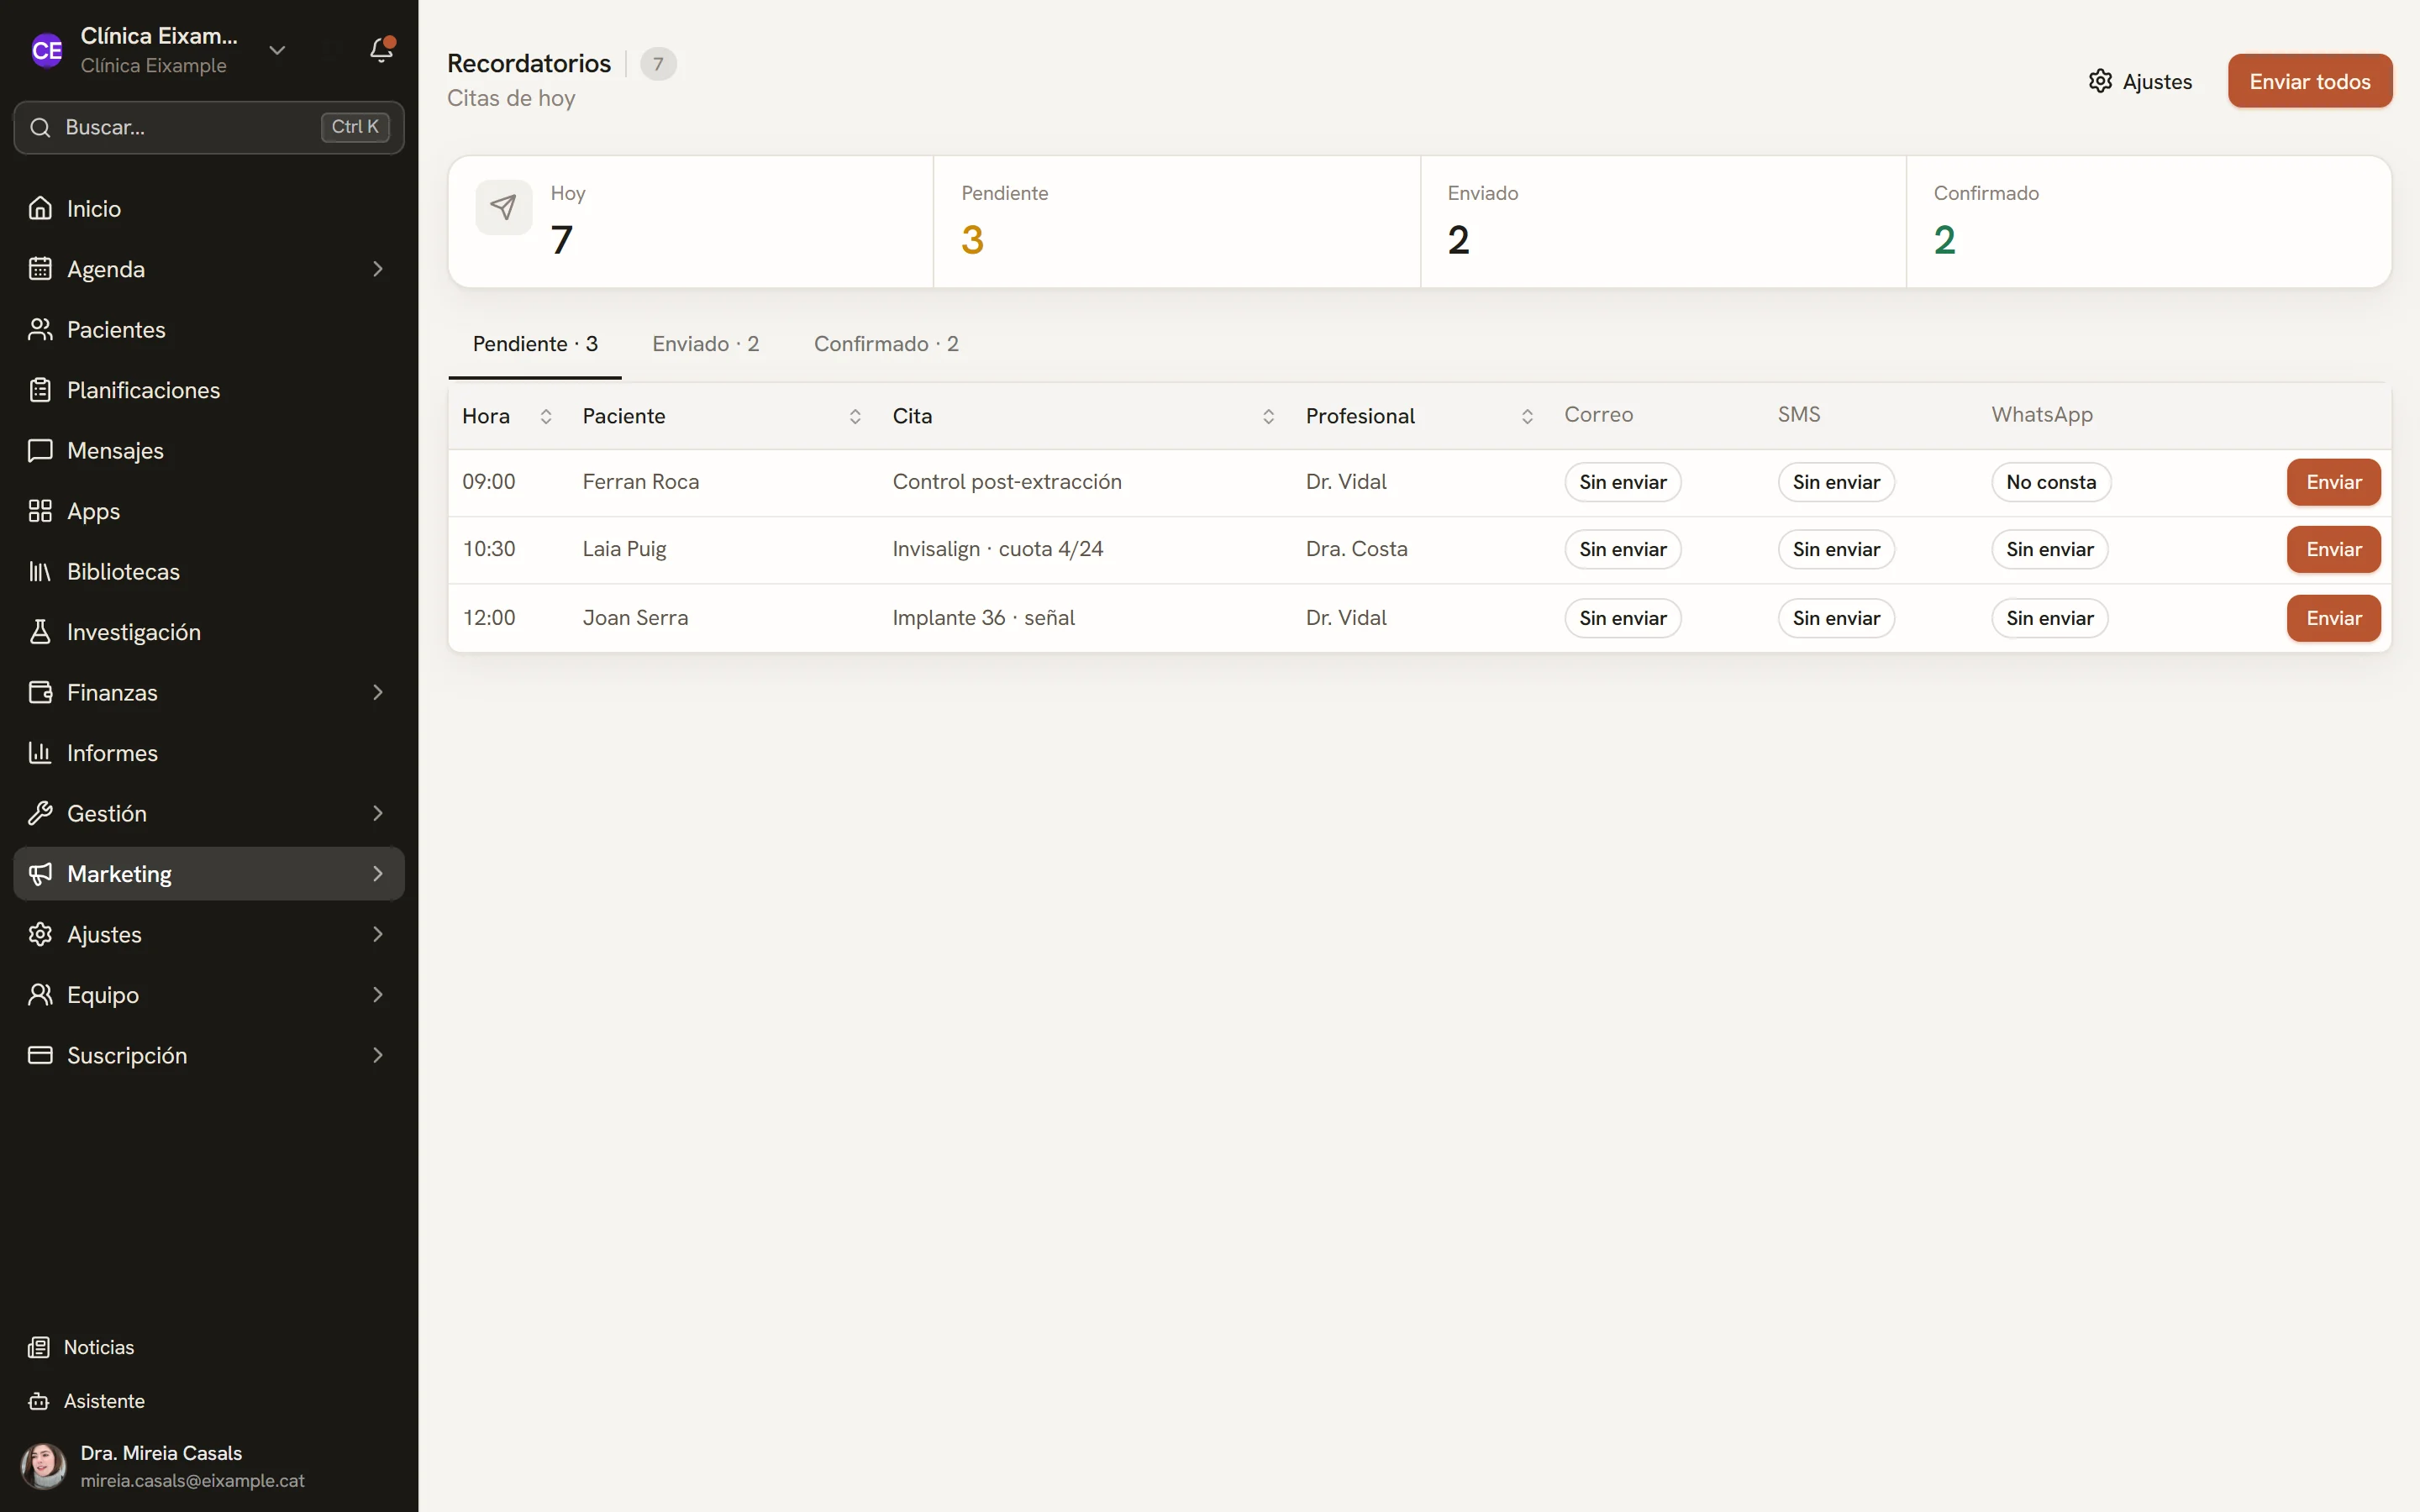
Task: Expand the sidebar Ajustes submenu
Action: tap(378, 934)
